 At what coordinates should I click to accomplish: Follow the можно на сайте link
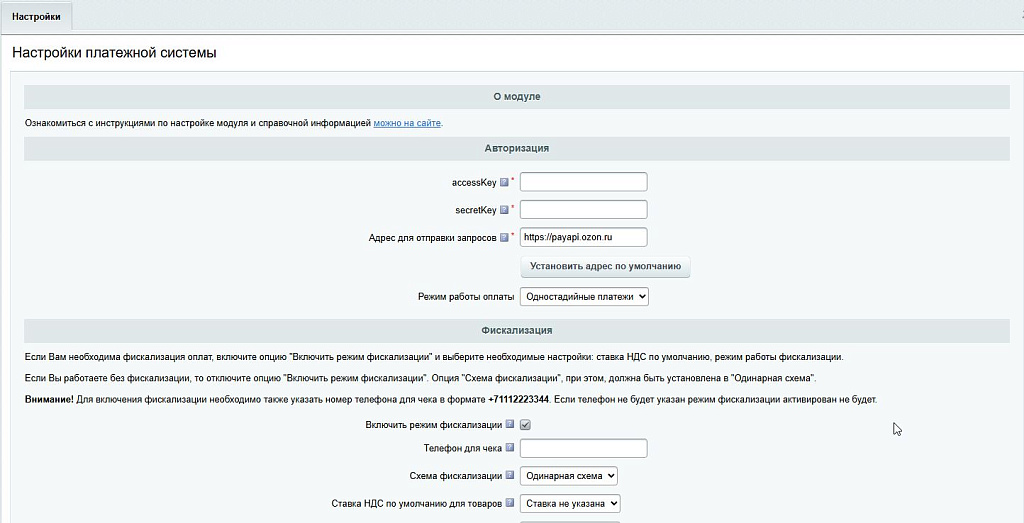click(407, 123)
